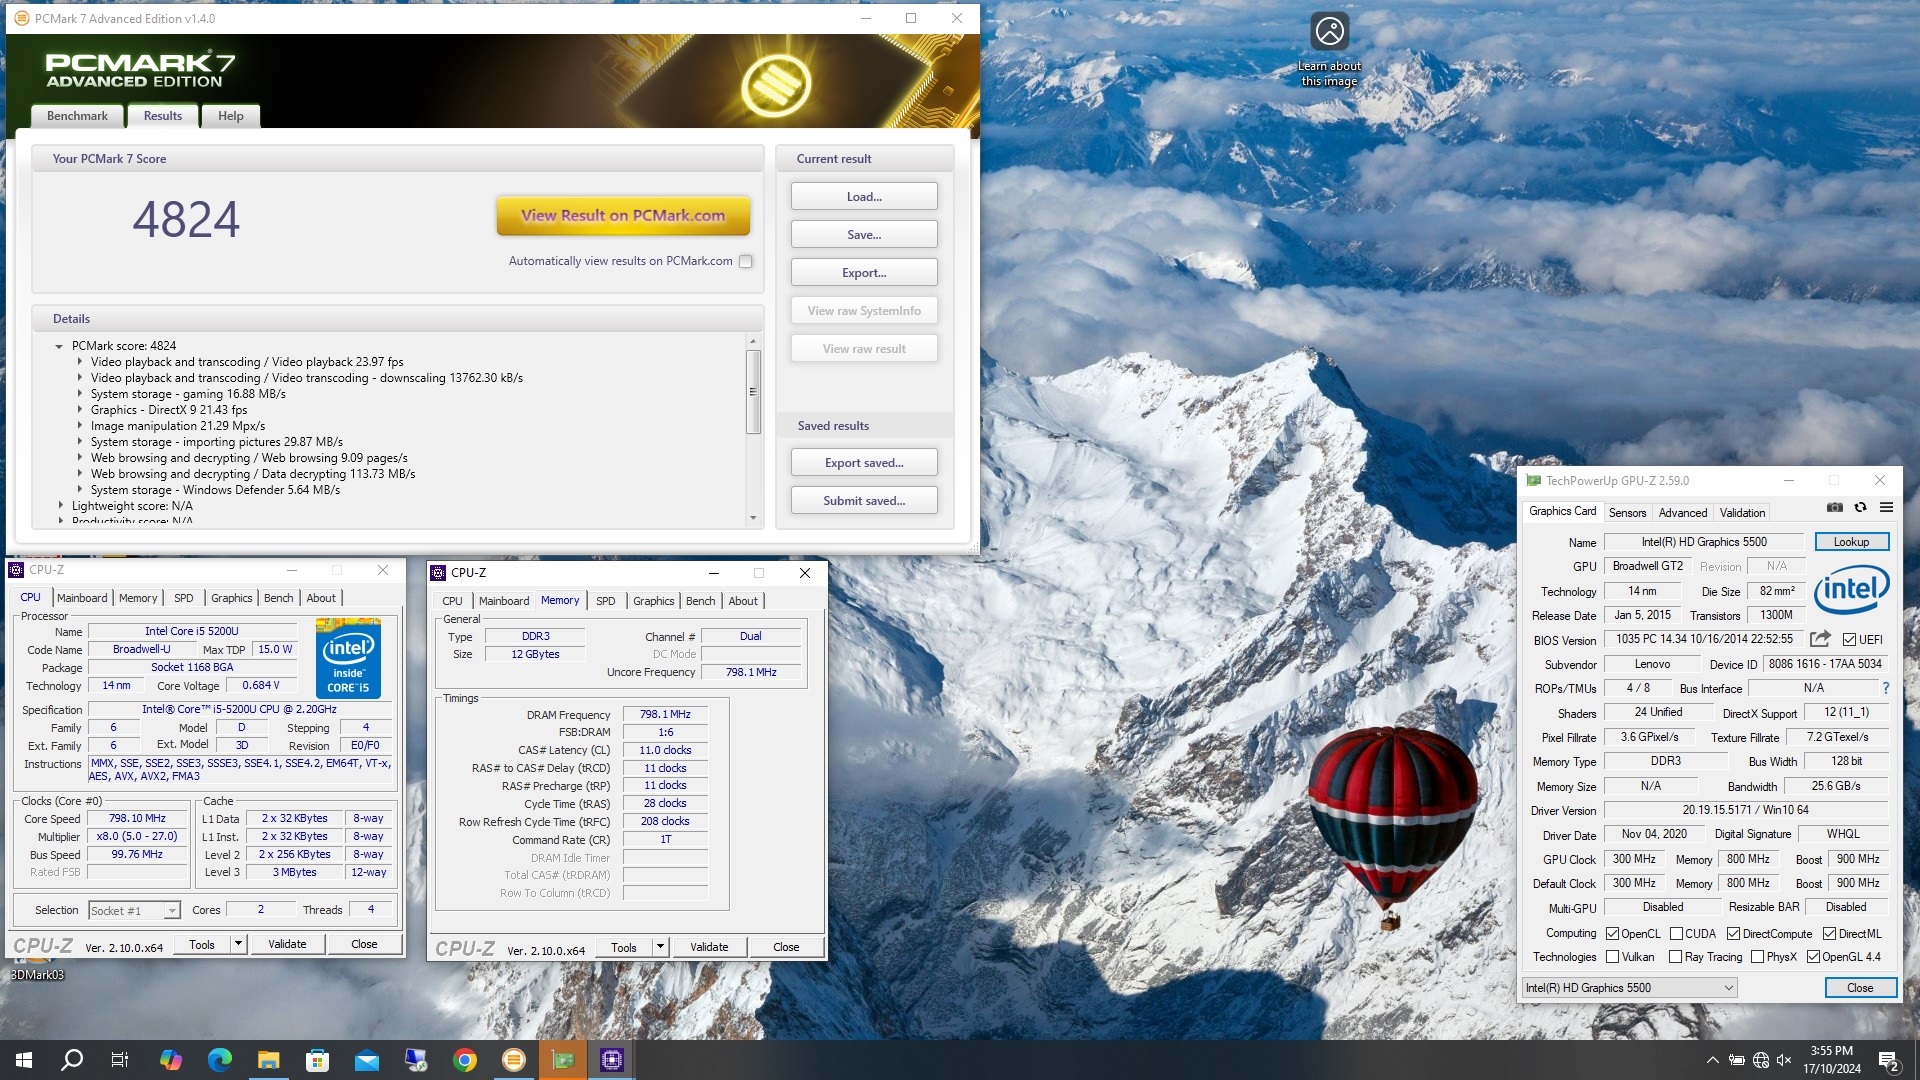Click the Submit saved... button
Image resolution: width=1920 pixels, height=1080 pixels.
[864, 501]
